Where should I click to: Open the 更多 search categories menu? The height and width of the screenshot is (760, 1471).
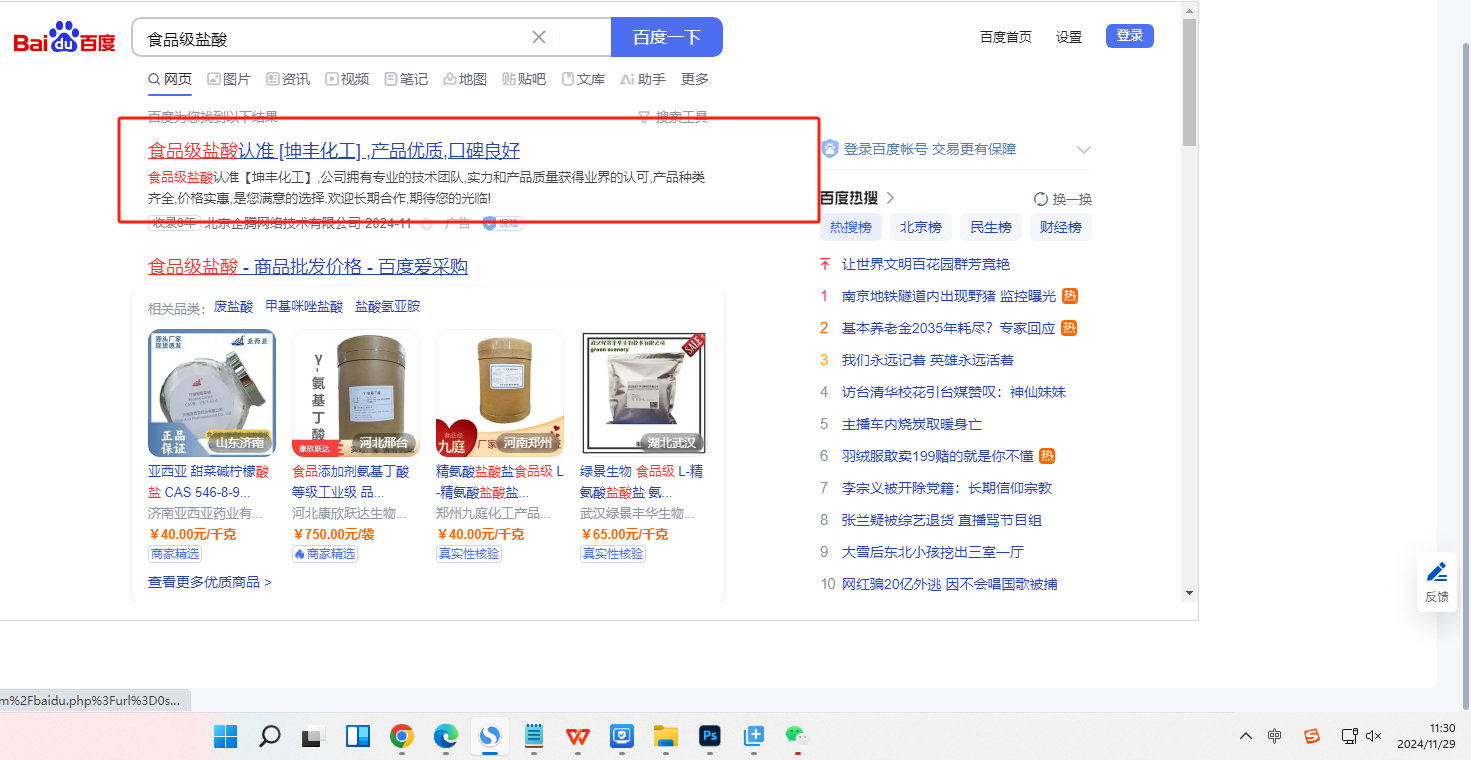pyautogui.click(x=695, y=79)
